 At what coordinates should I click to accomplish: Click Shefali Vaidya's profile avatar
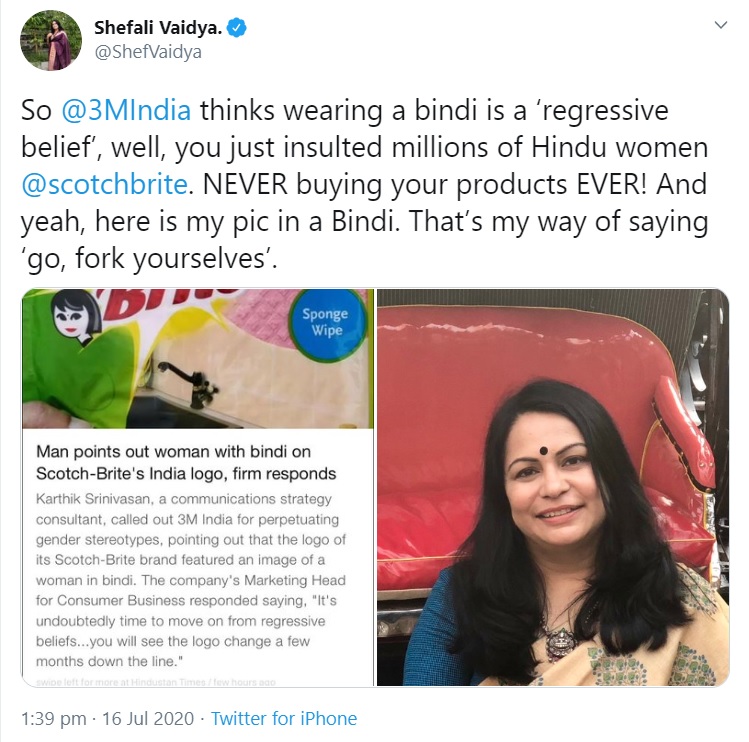[x=51, y=40]
